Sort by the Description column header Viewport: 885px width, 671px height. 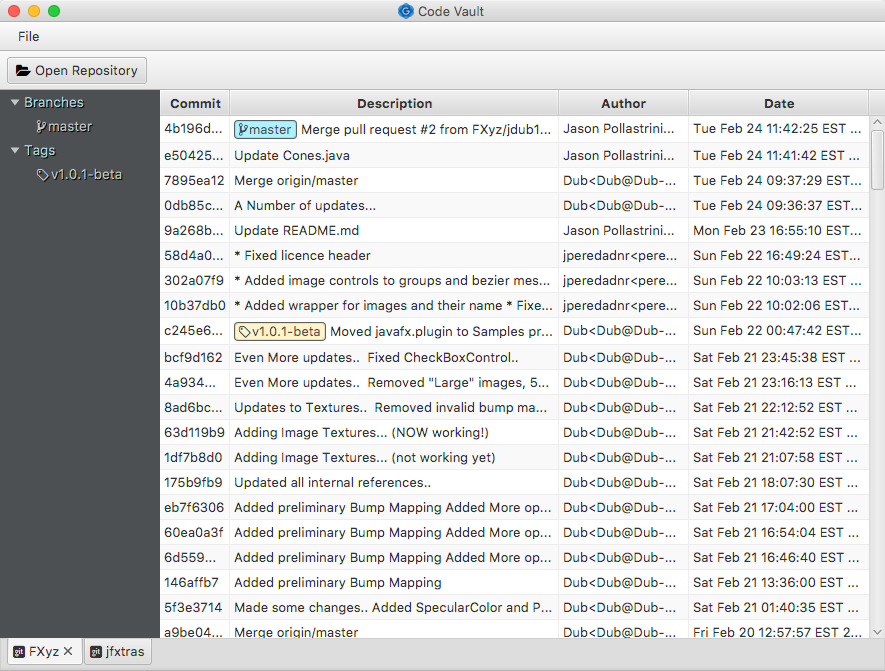[395, 103]
